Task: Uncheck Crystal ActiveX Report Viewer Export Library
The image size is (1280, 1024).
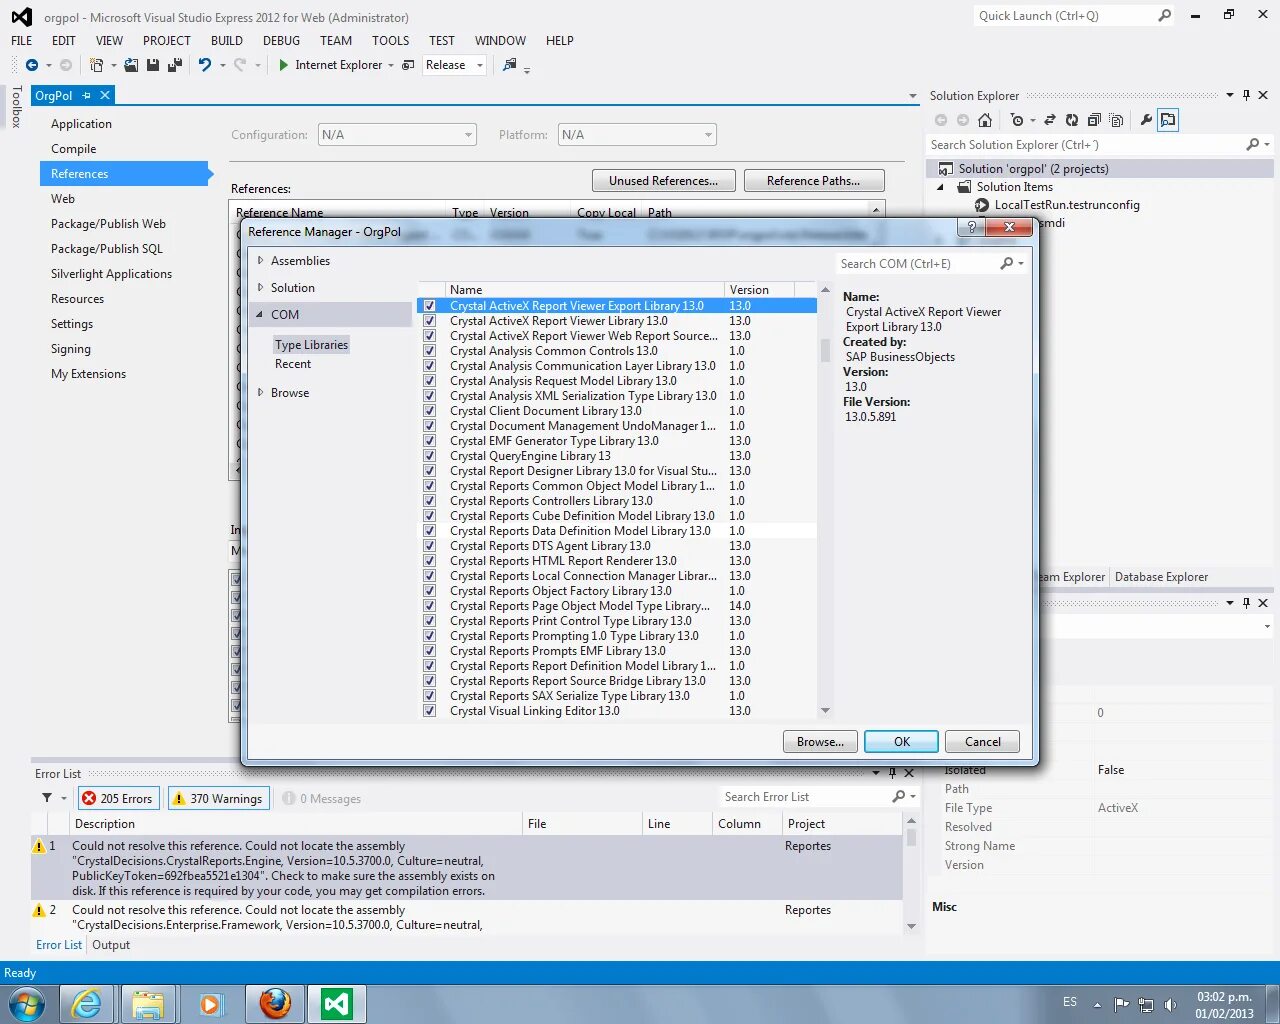Action: coord(430,306)
